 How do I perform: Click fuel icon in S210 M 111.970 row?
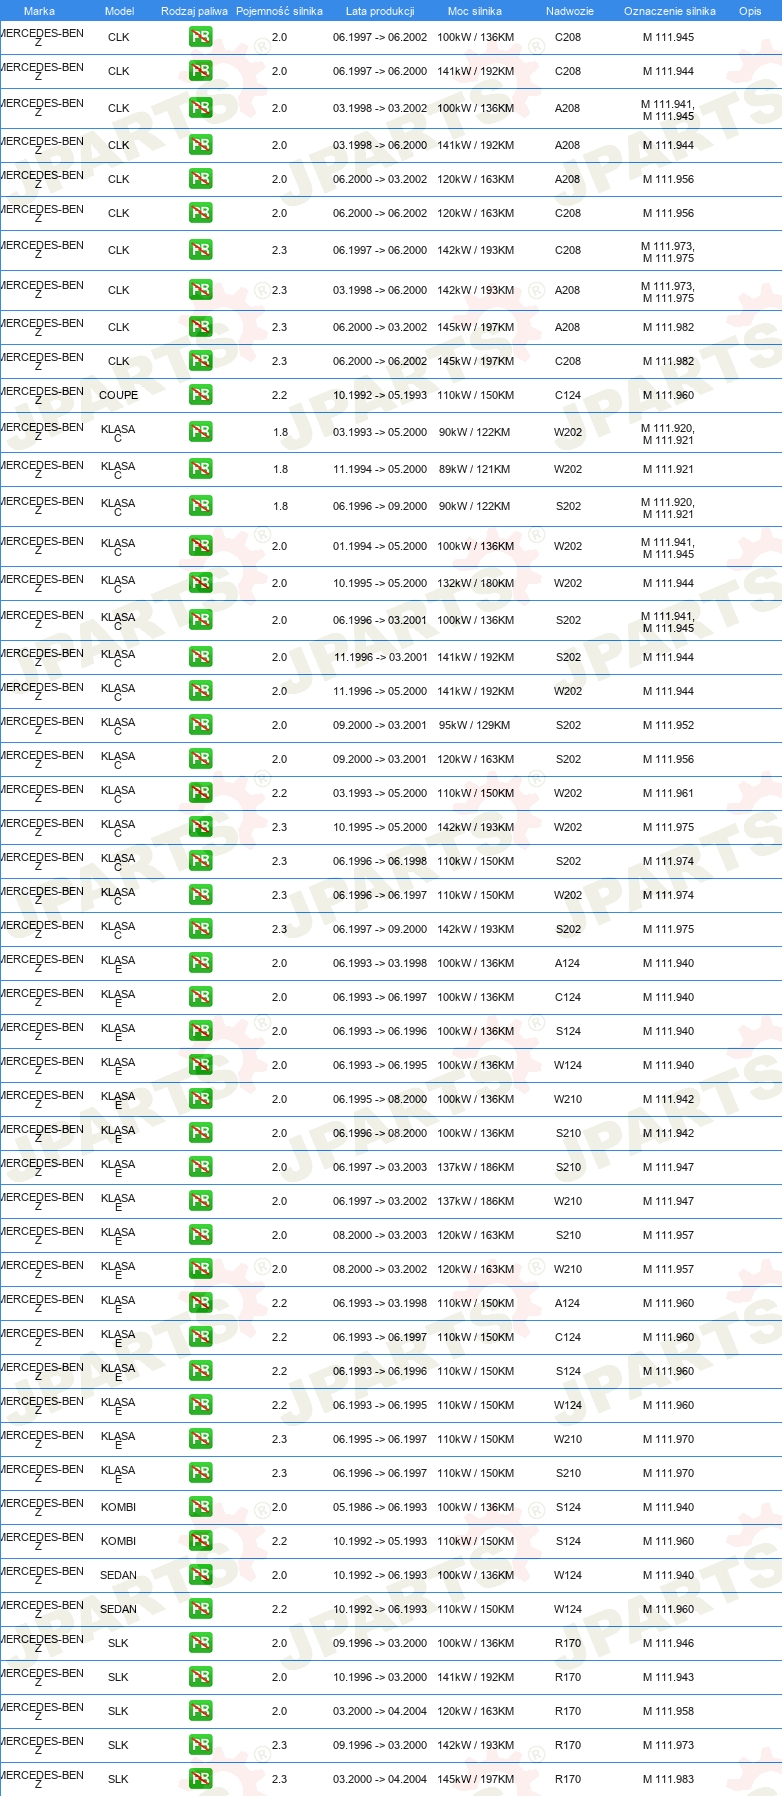[x=200, y=1473]
